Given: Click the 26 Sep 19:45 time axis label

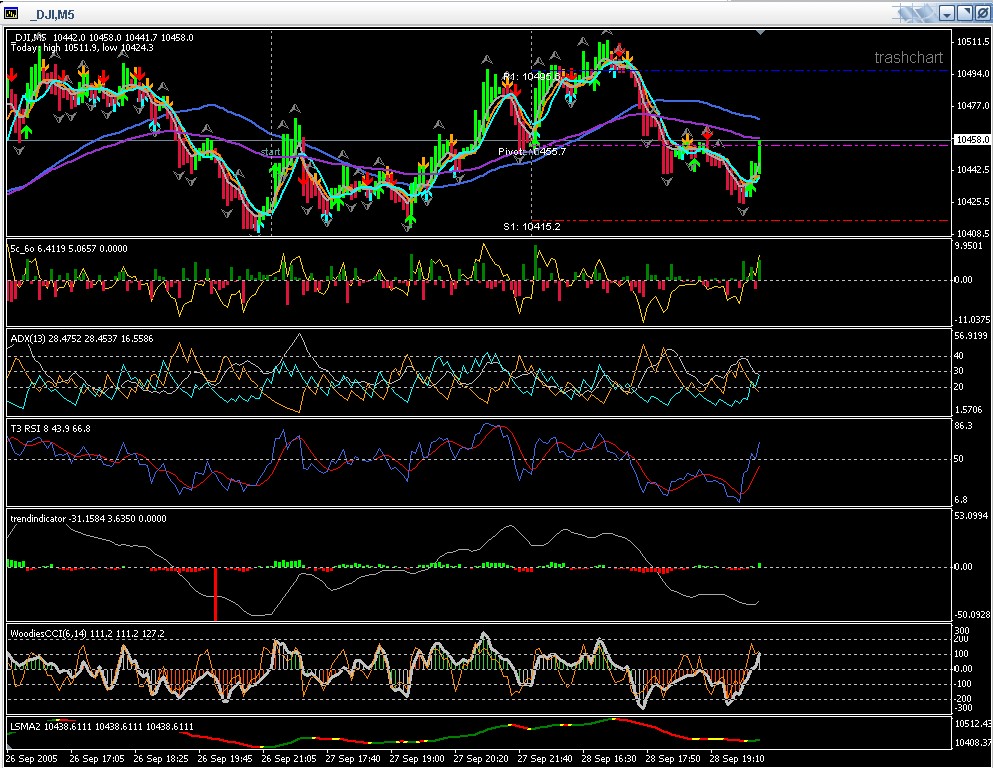Looking at the screenshot, I should 225,759.
